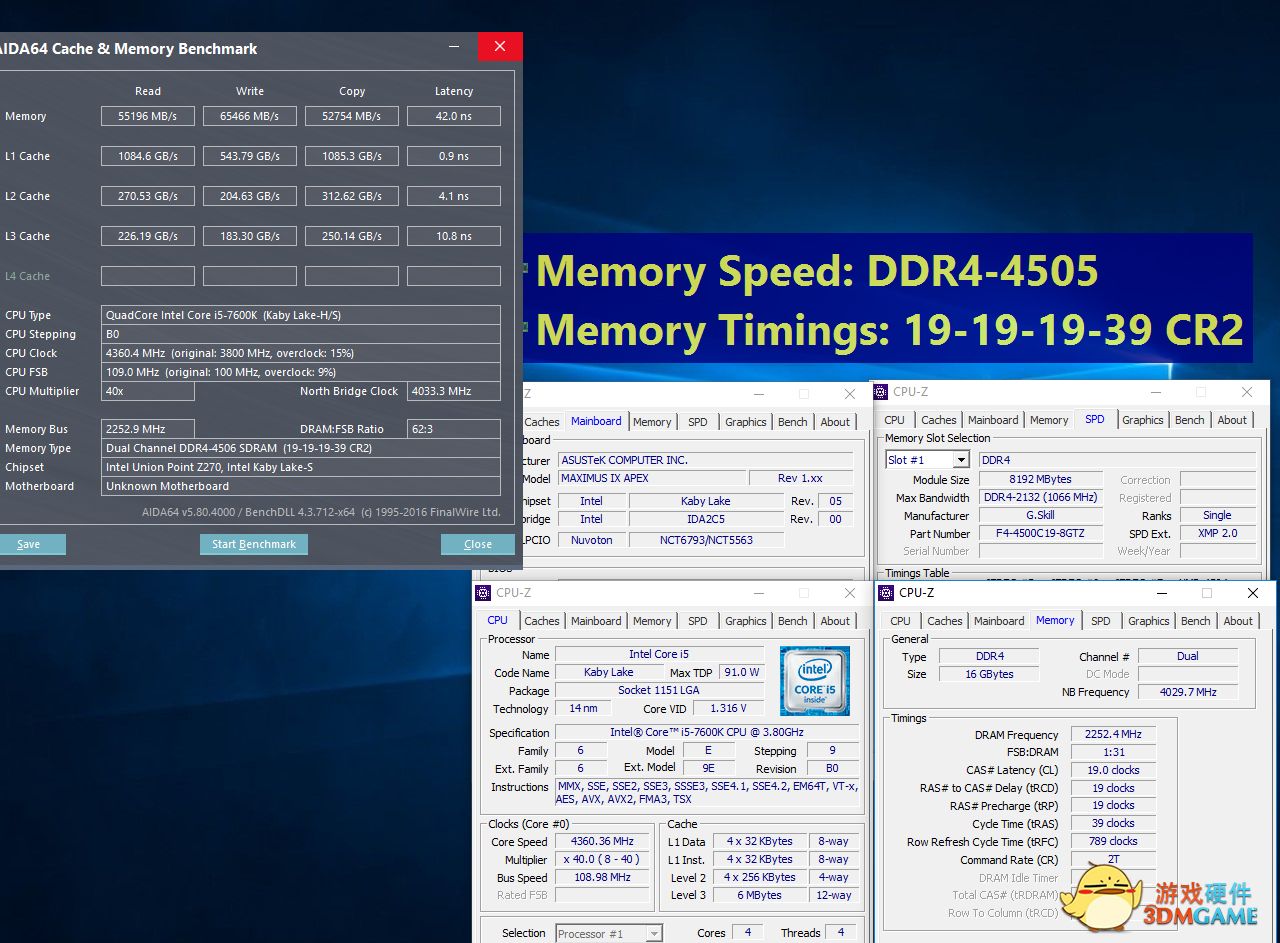
Task: Click the ASUSTeK COMPUTER INC. manufacturer field
Action: click(x=706, y=460)
